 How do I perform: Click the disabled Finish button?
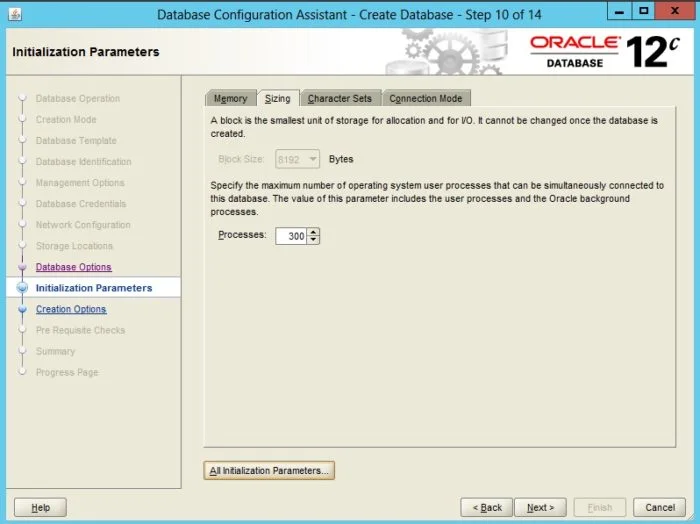click(600, 507)
